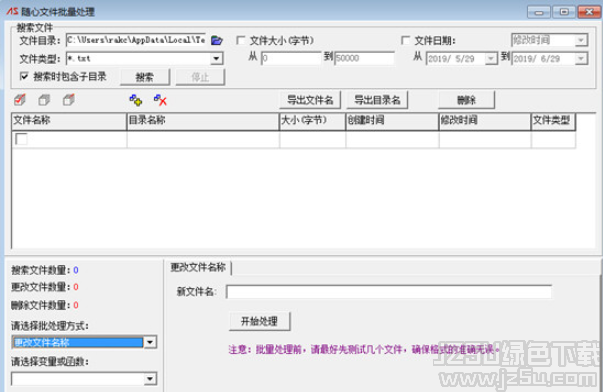
Task: Click the 删除 button
Action: pos(466,100)
